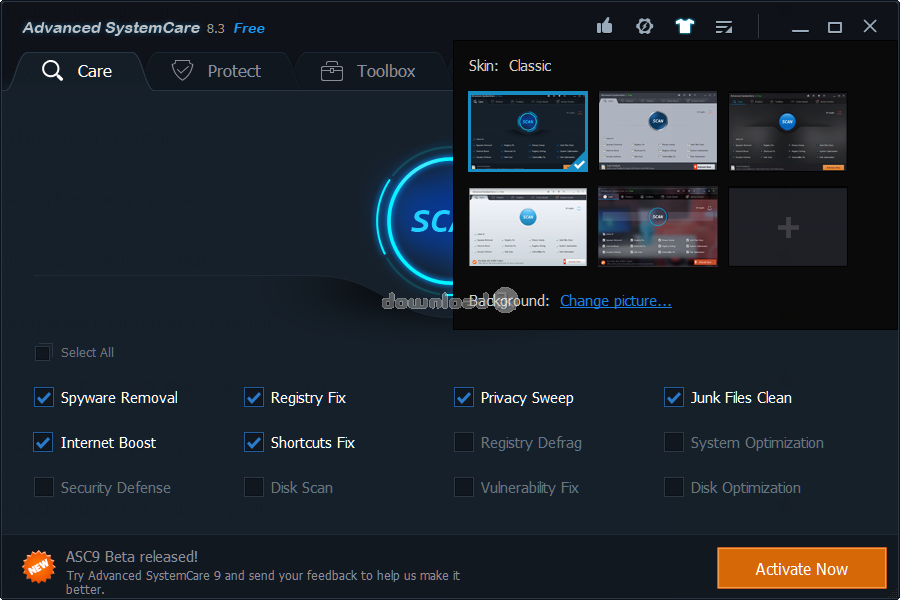Click the Activate Now button
This screenshot has height=600, width=900.
(x=802, y=568)
